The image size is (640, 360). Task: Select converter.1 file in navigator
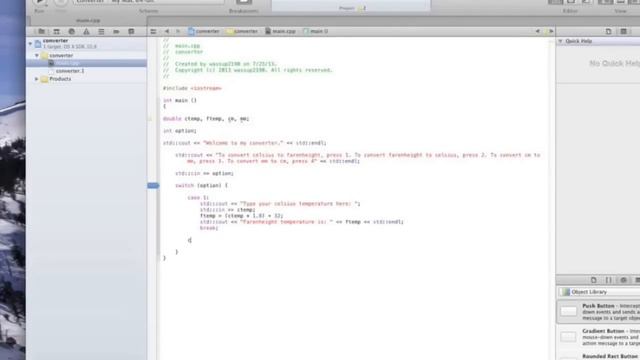click(87, 71)
